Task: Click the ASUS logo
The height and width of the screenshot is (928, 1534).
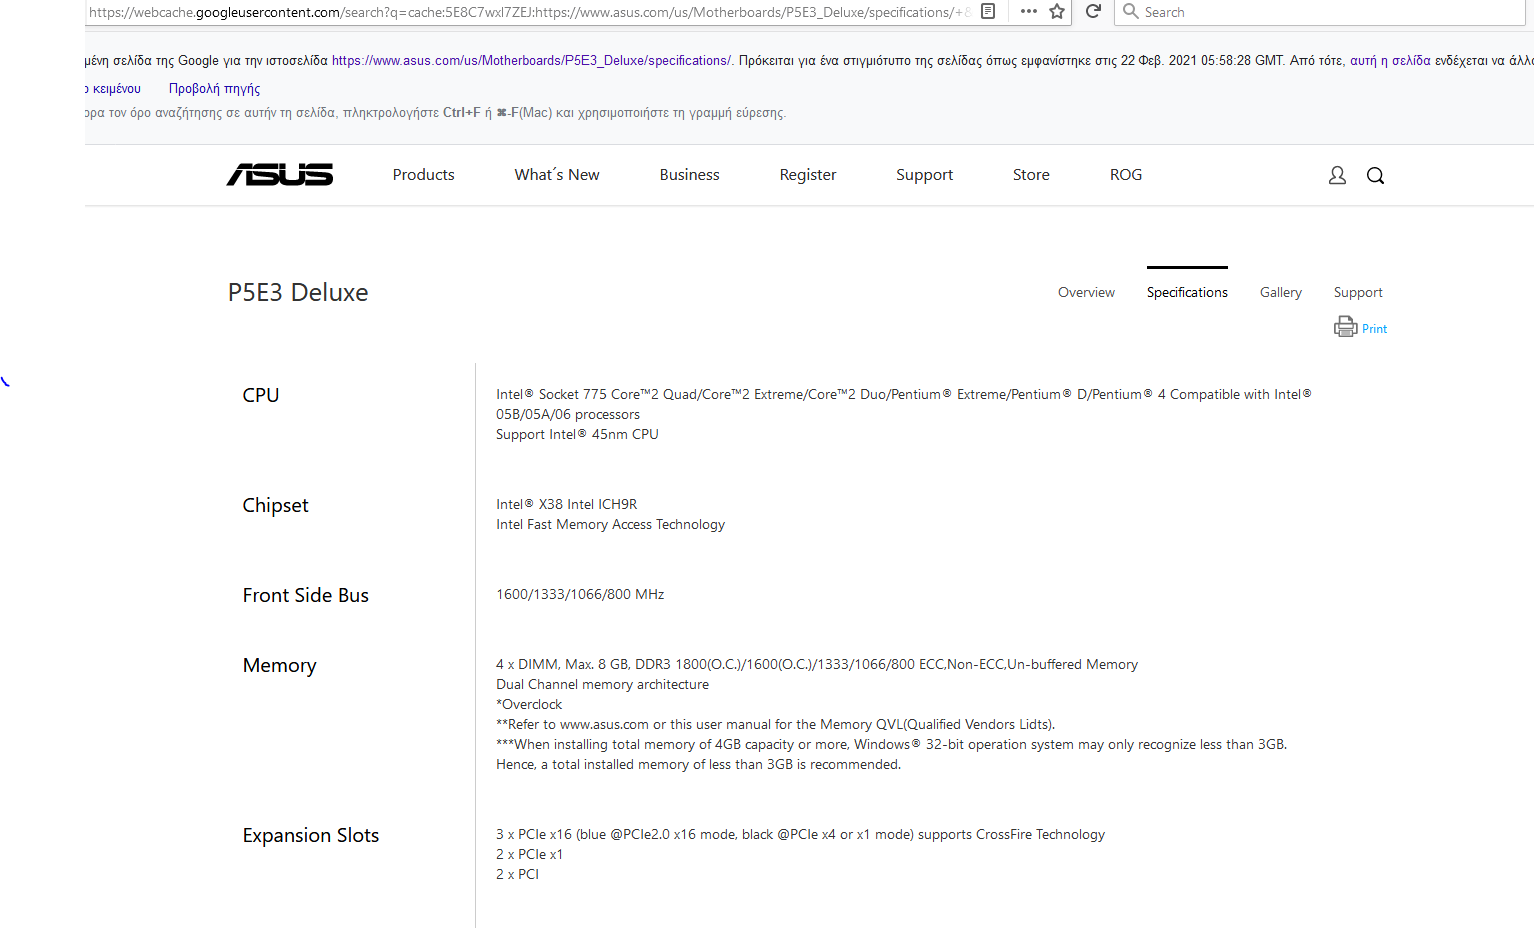Action: [280, 175]
